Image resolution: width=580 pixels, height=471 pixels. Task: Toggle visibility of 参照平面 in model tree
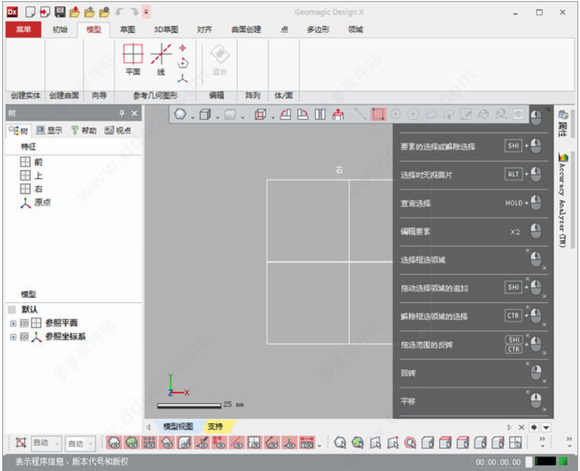coord(24,323)
